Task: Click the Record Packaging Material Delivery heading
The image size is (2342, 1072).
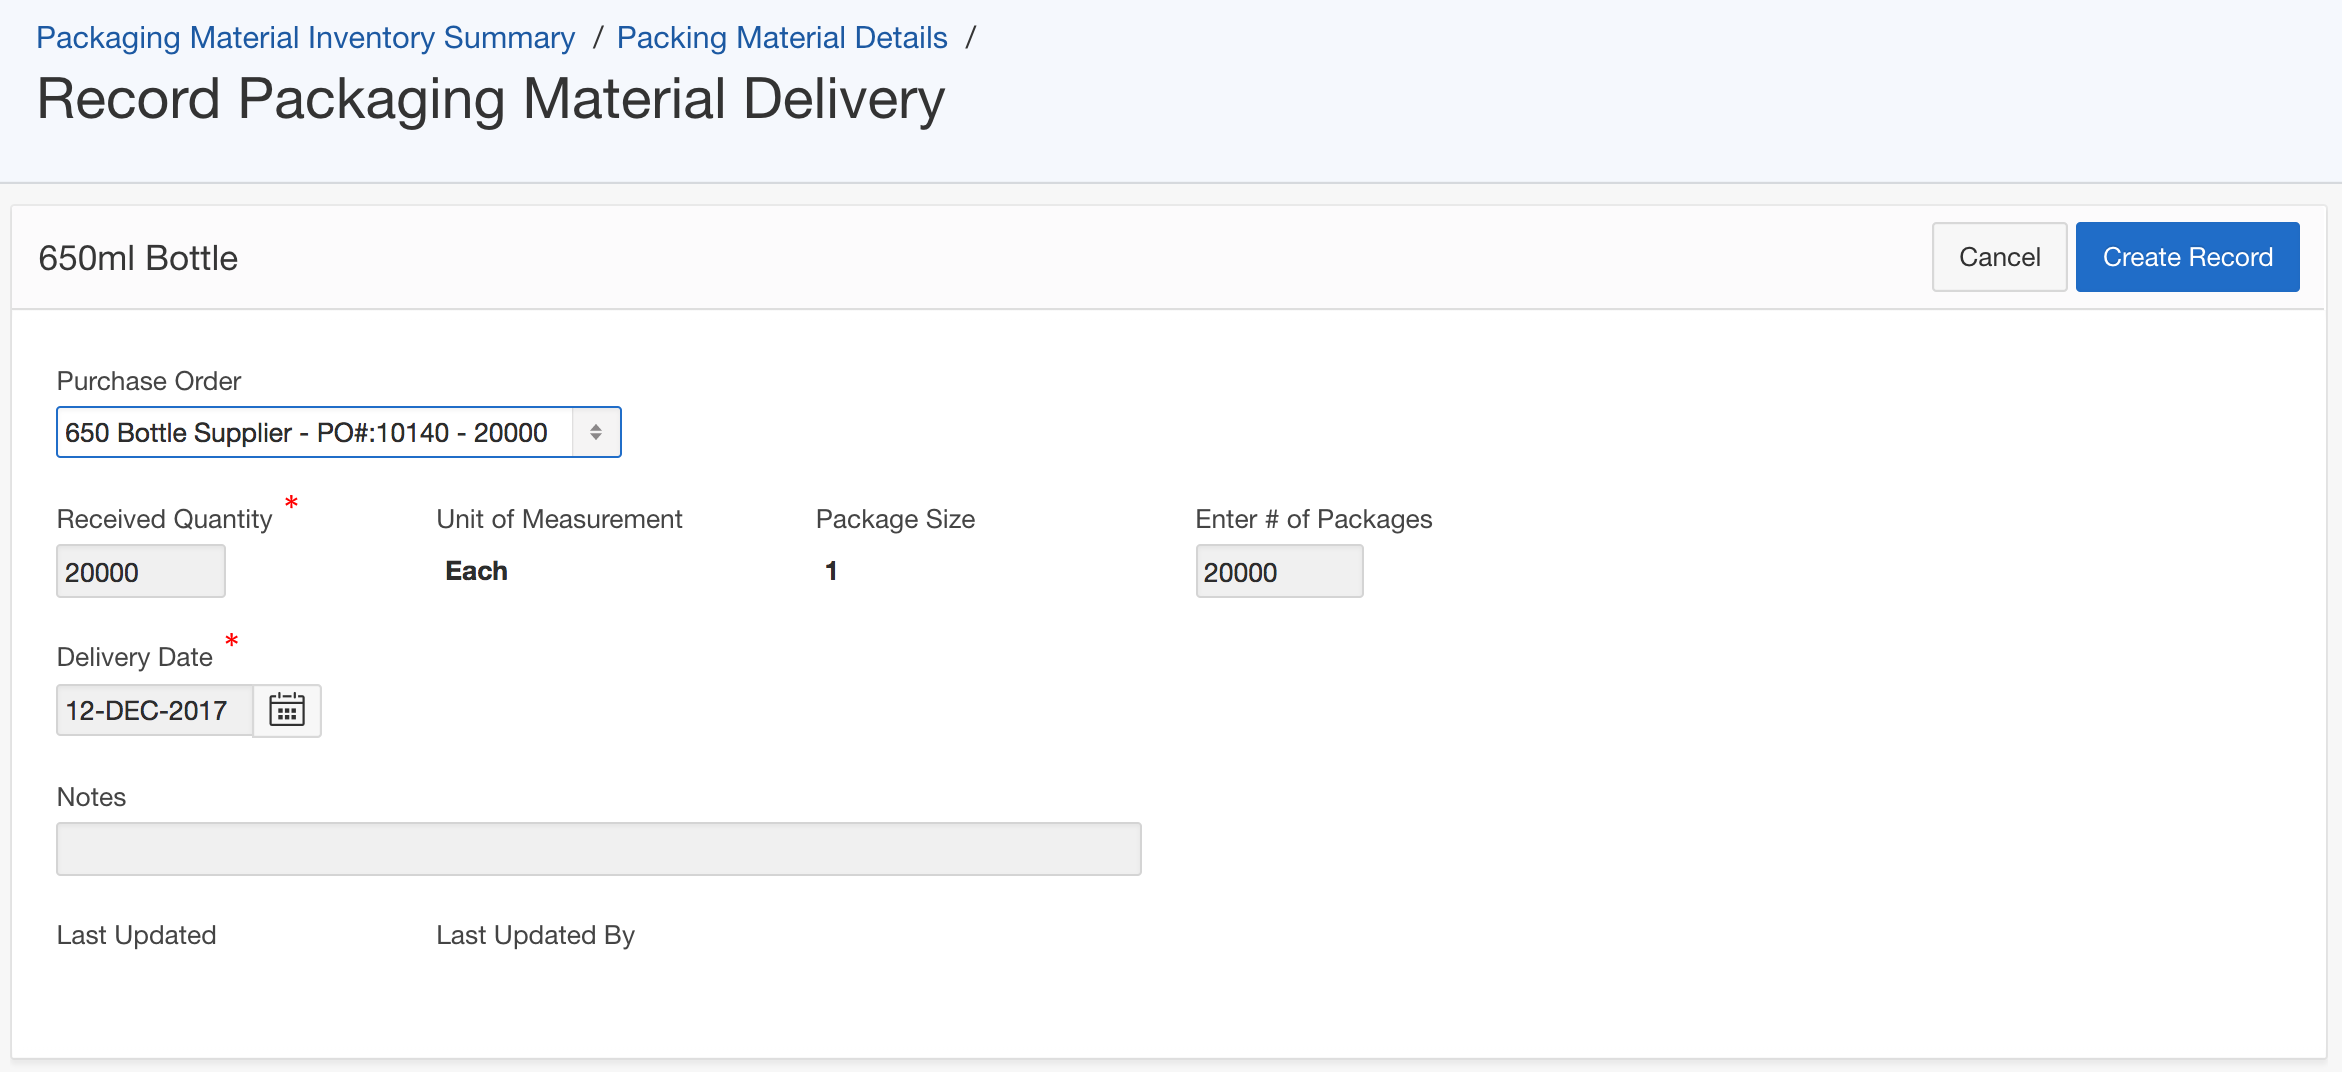Action: pyautogui.click(x=490, y=99)
